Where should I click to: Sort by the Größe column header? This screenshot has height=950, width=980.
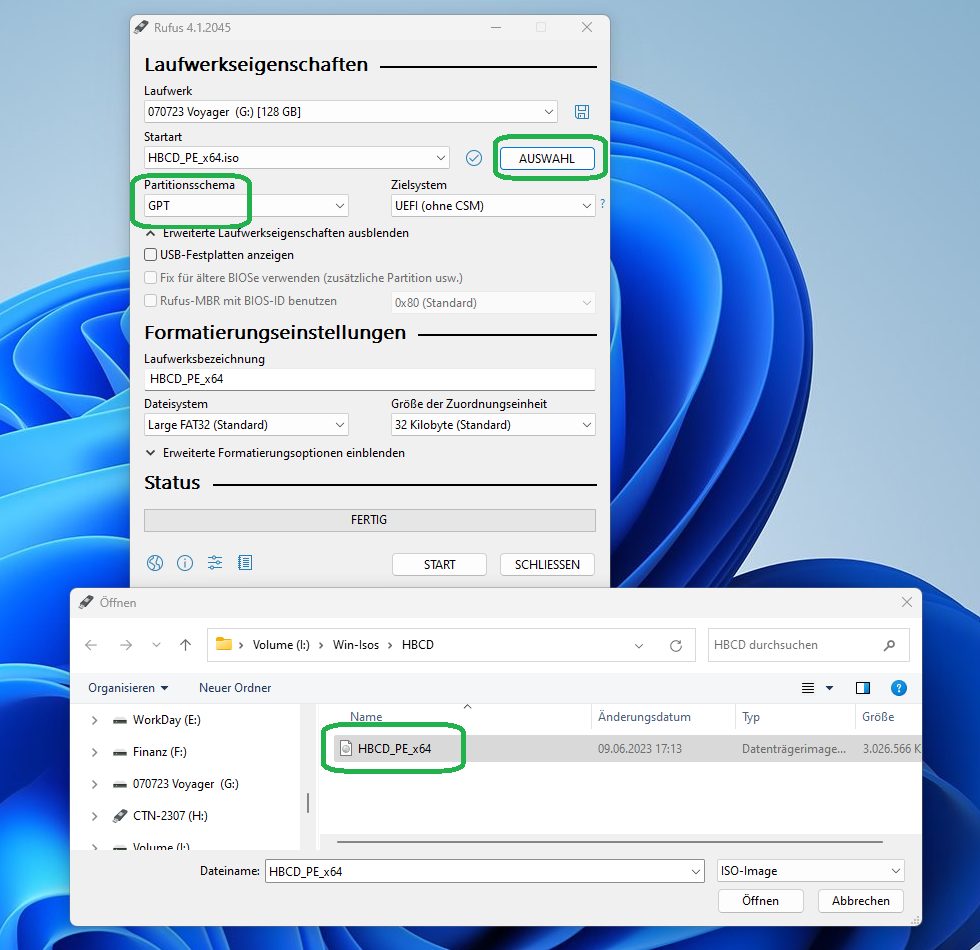point(888,717)
